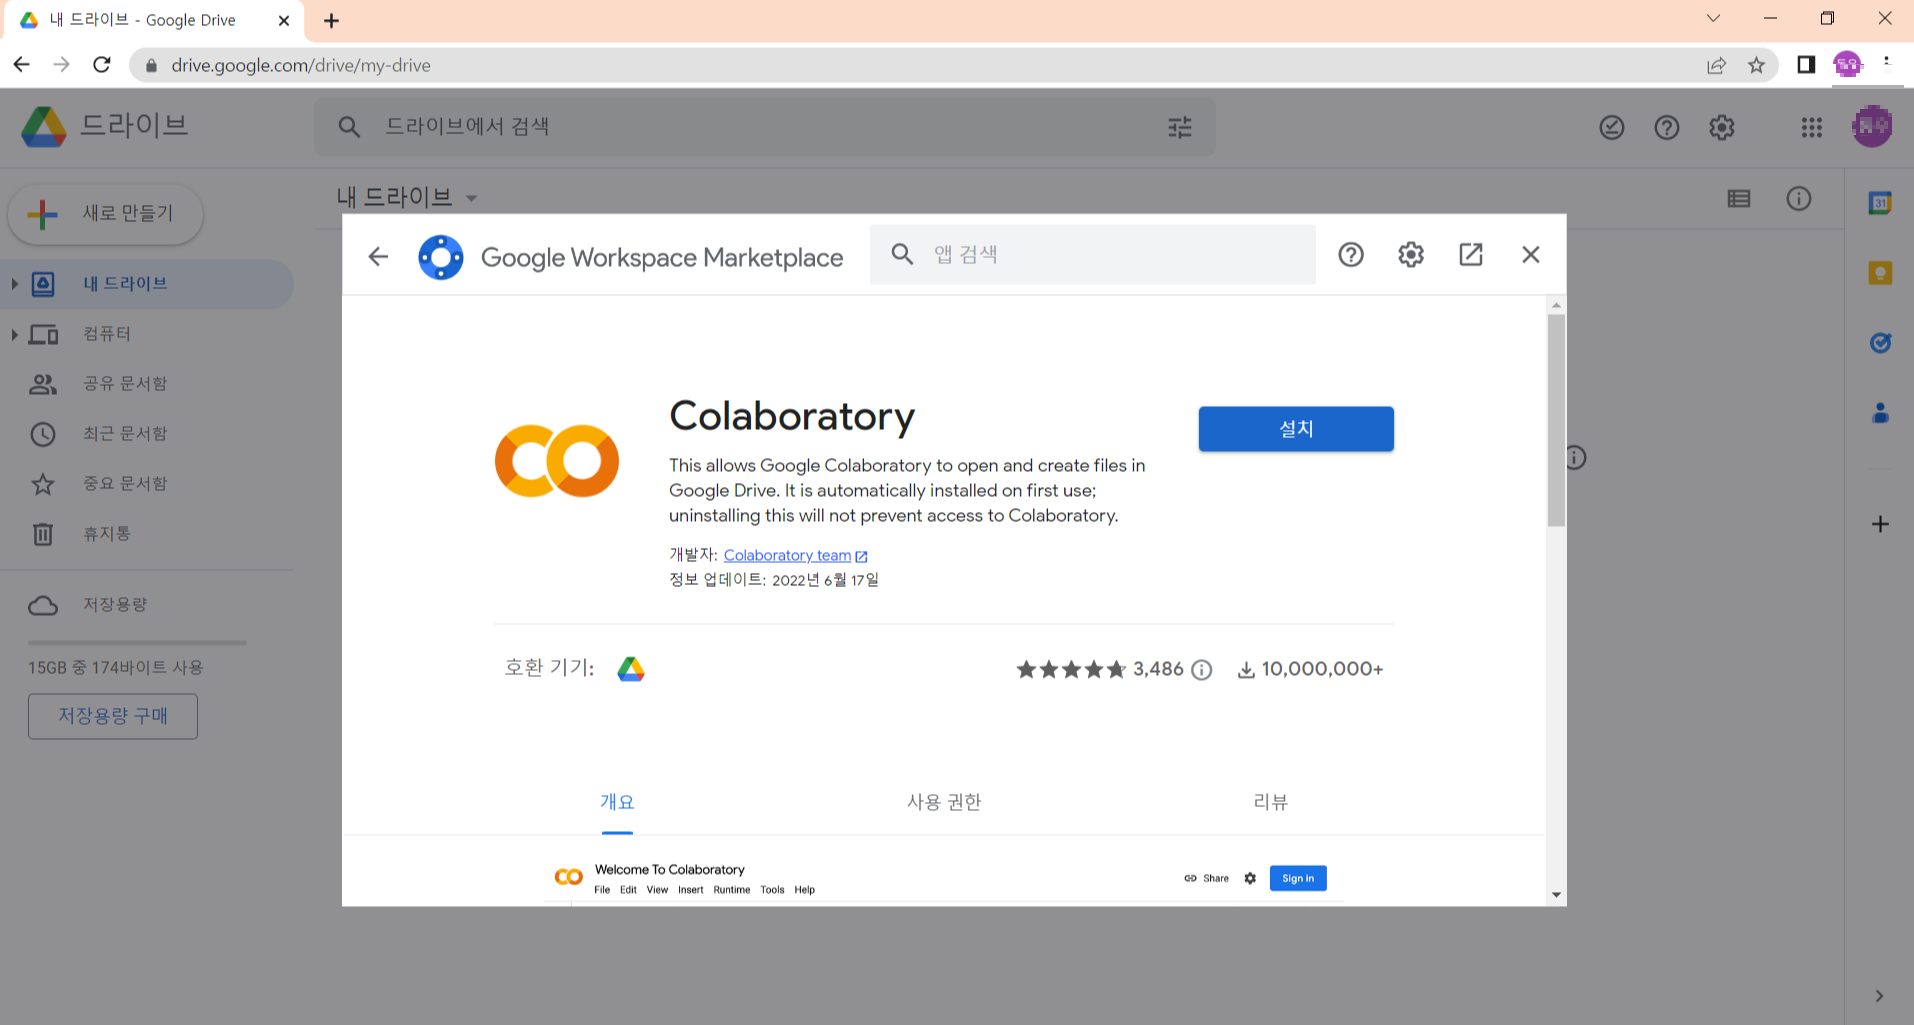This screenshot has height=1025, width=1914.
Task: Click the Google account avatar in Drive
Action: (x=1872, y=127)
